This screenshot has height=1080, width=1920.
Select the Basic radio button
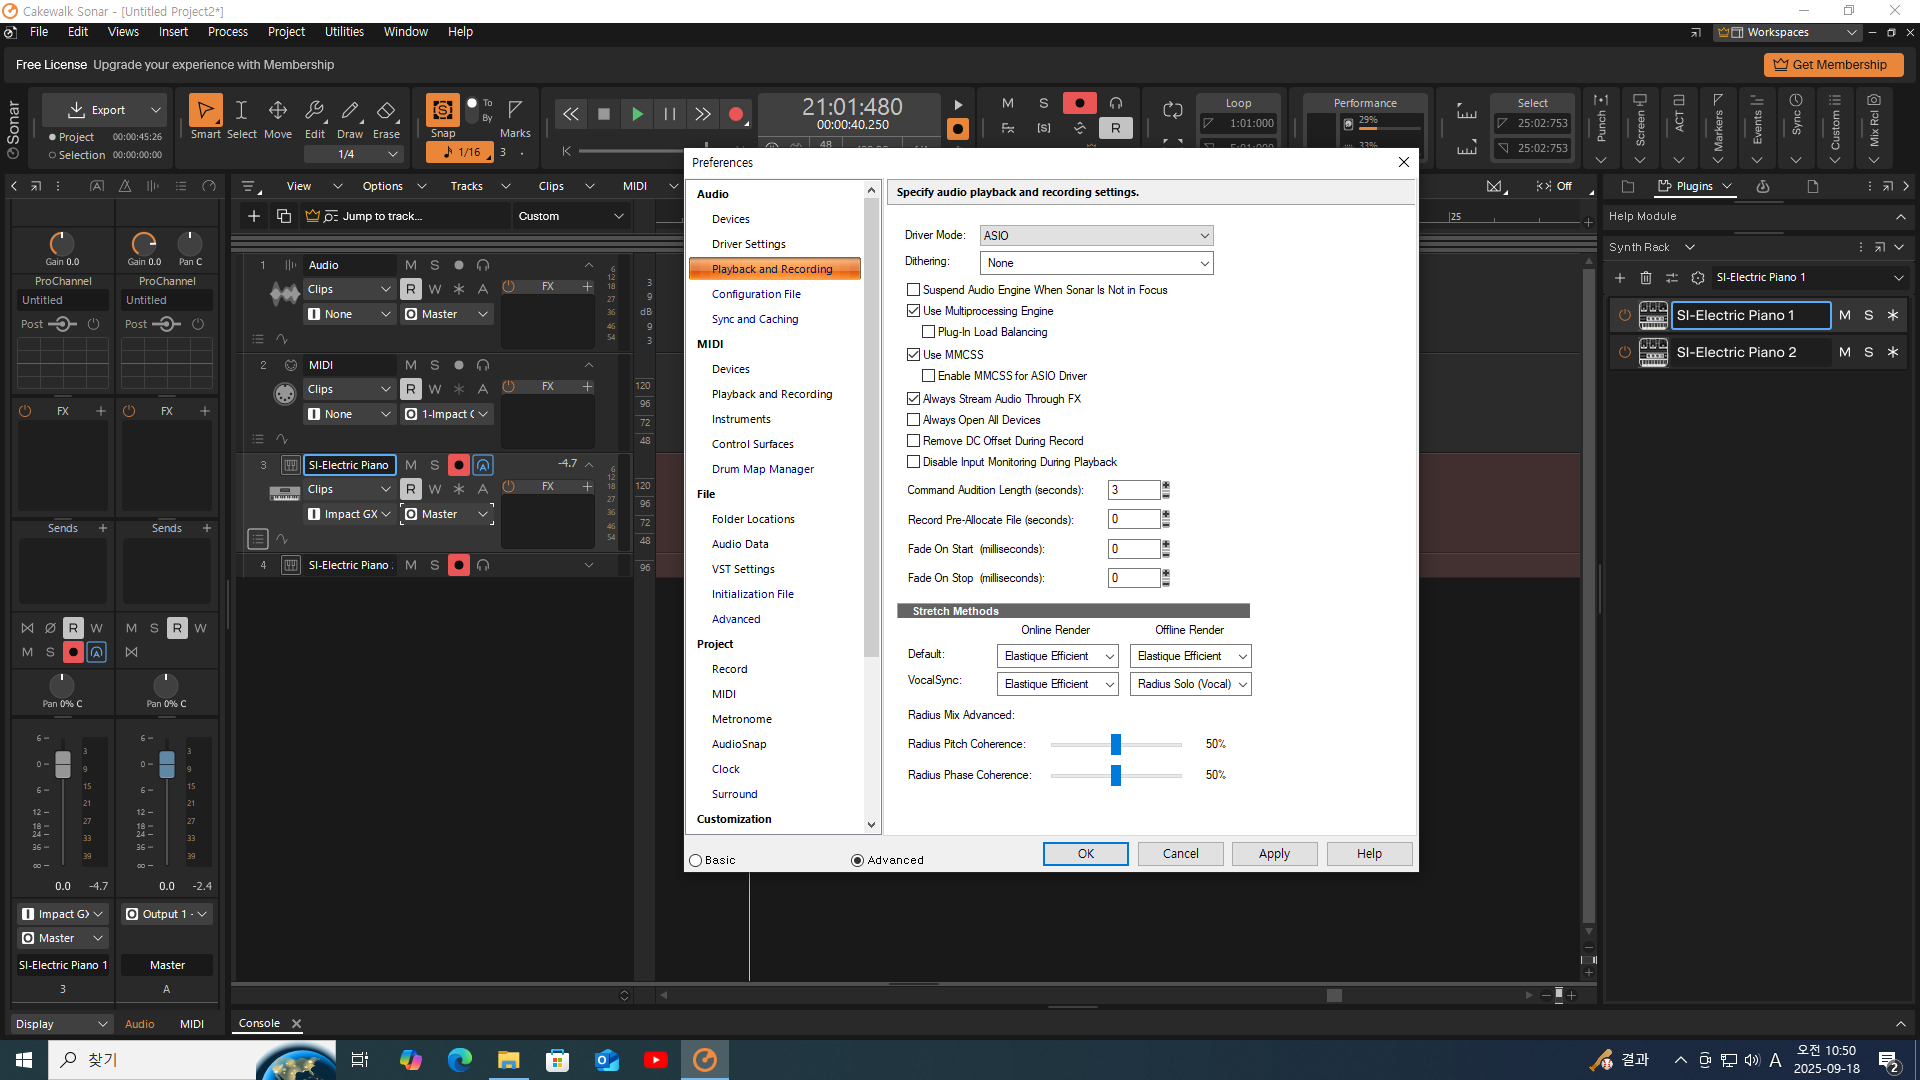[696, 861]
